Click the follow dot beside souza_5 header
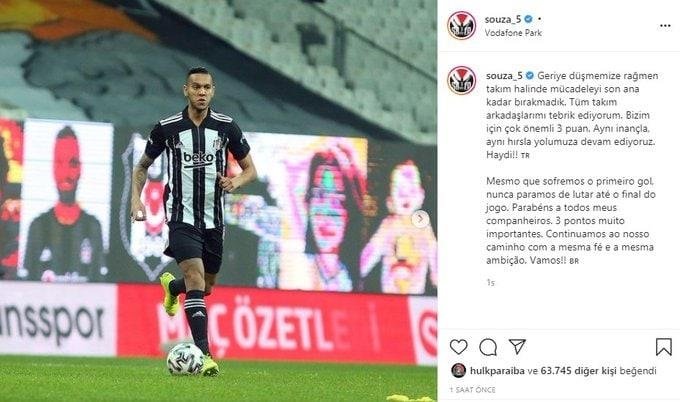The width and height of the screenshot is (680, 402). click(539, 19)
